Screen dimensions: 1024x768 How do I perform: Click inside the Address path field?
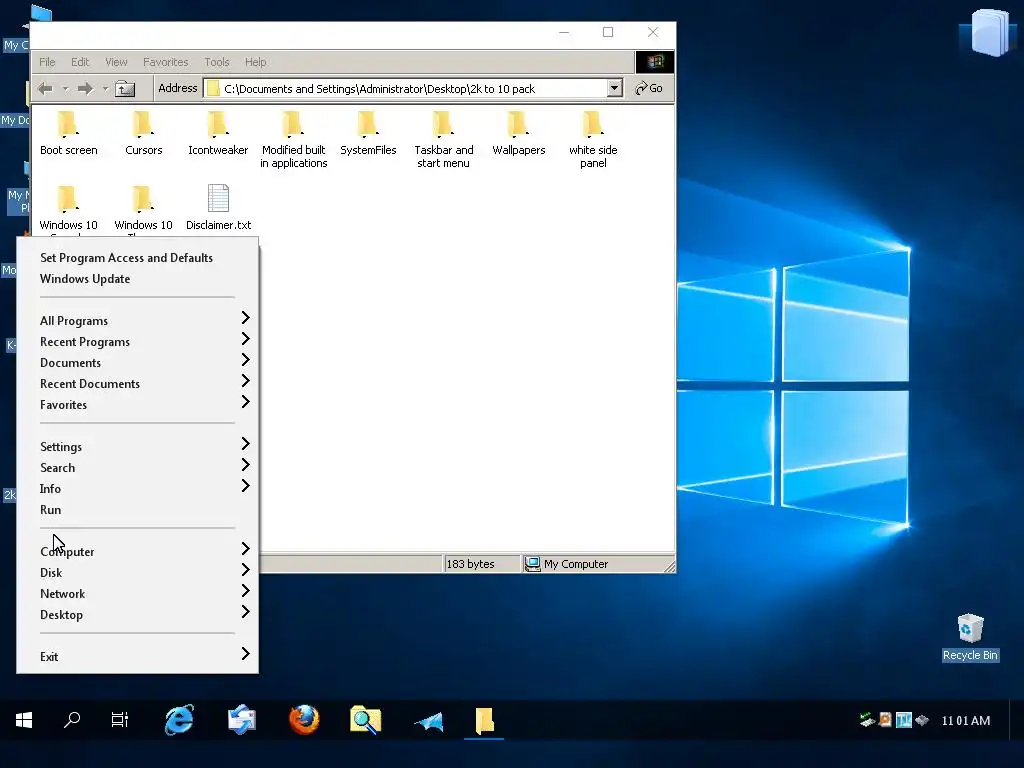click(x=405, y=88)
